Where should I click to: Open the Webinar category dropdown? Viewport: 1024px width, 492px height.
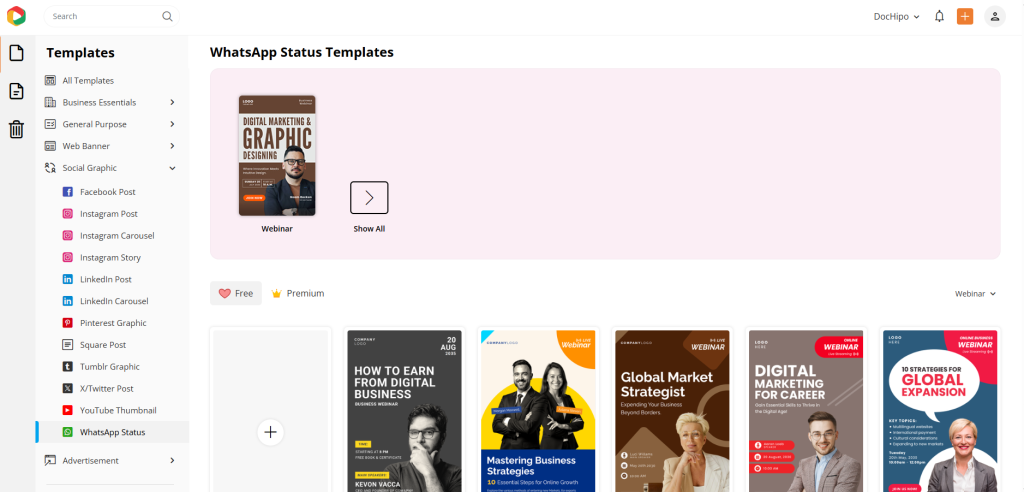click(975, 294)
